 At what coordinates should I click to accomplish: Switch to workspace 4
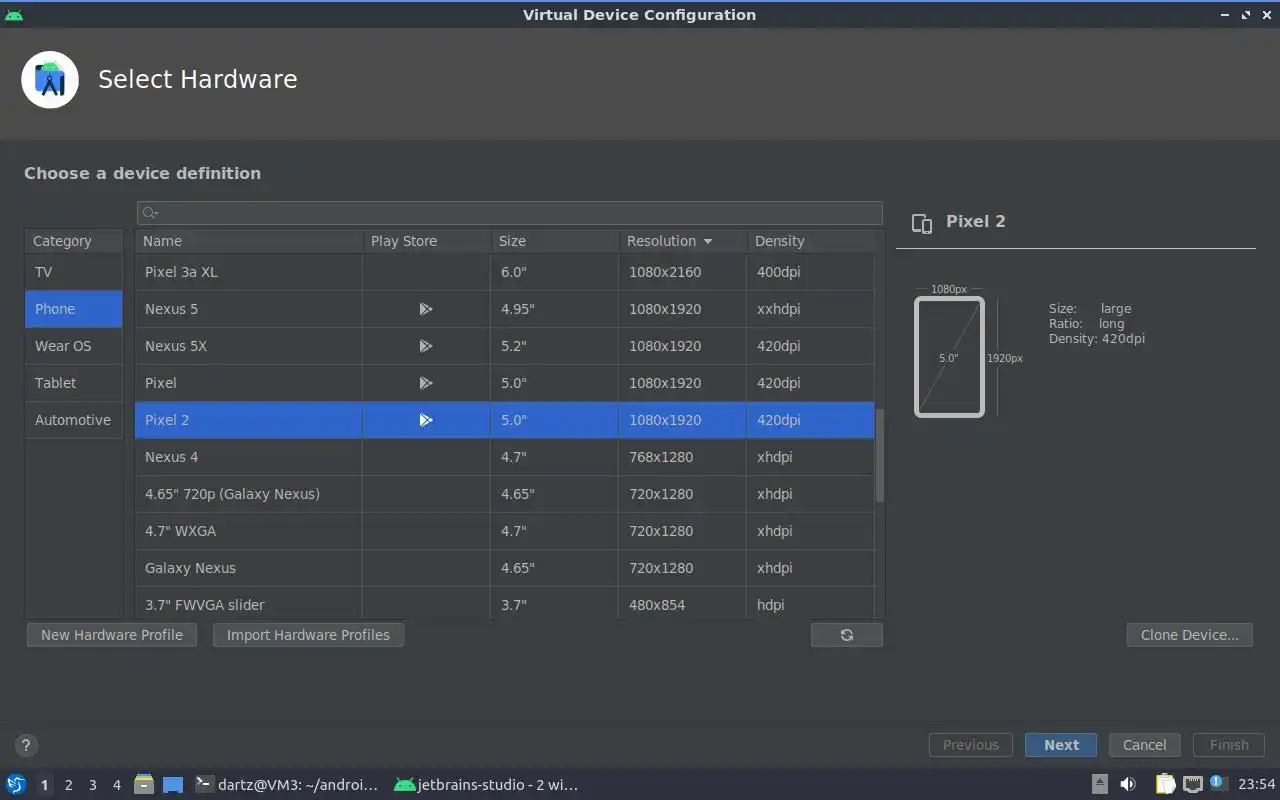116,785
